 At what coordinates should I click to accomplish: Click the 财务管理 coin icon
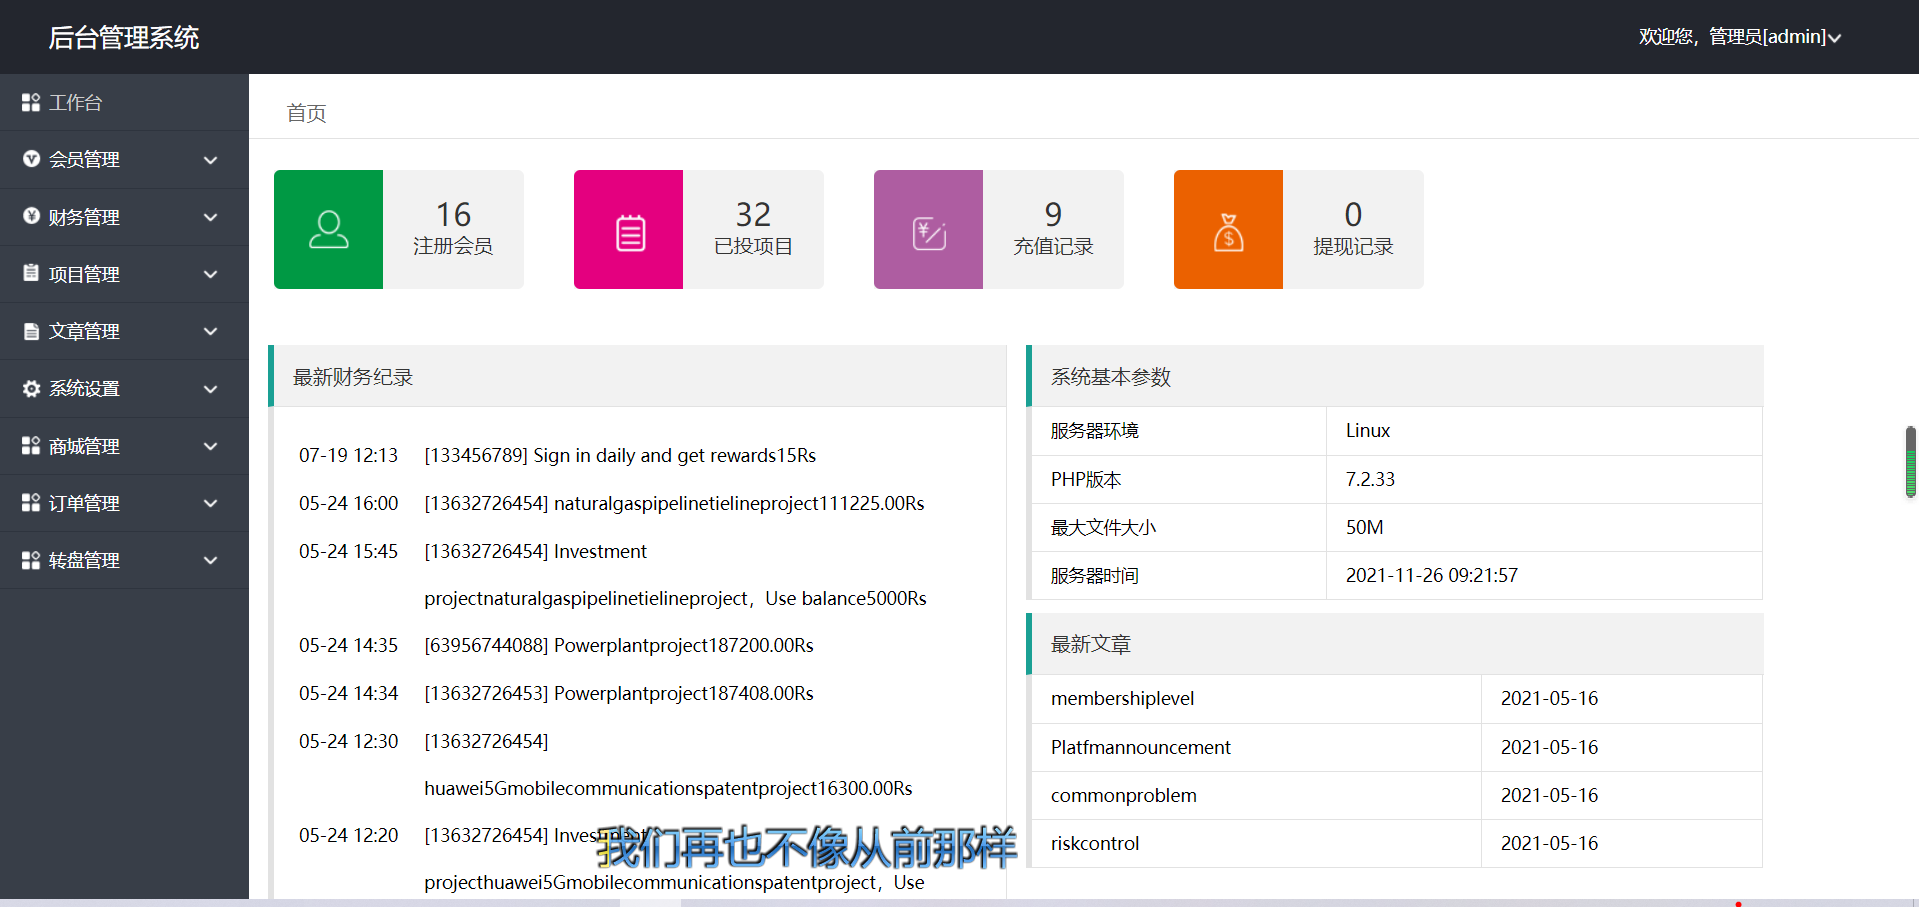(x=31, y=217)
